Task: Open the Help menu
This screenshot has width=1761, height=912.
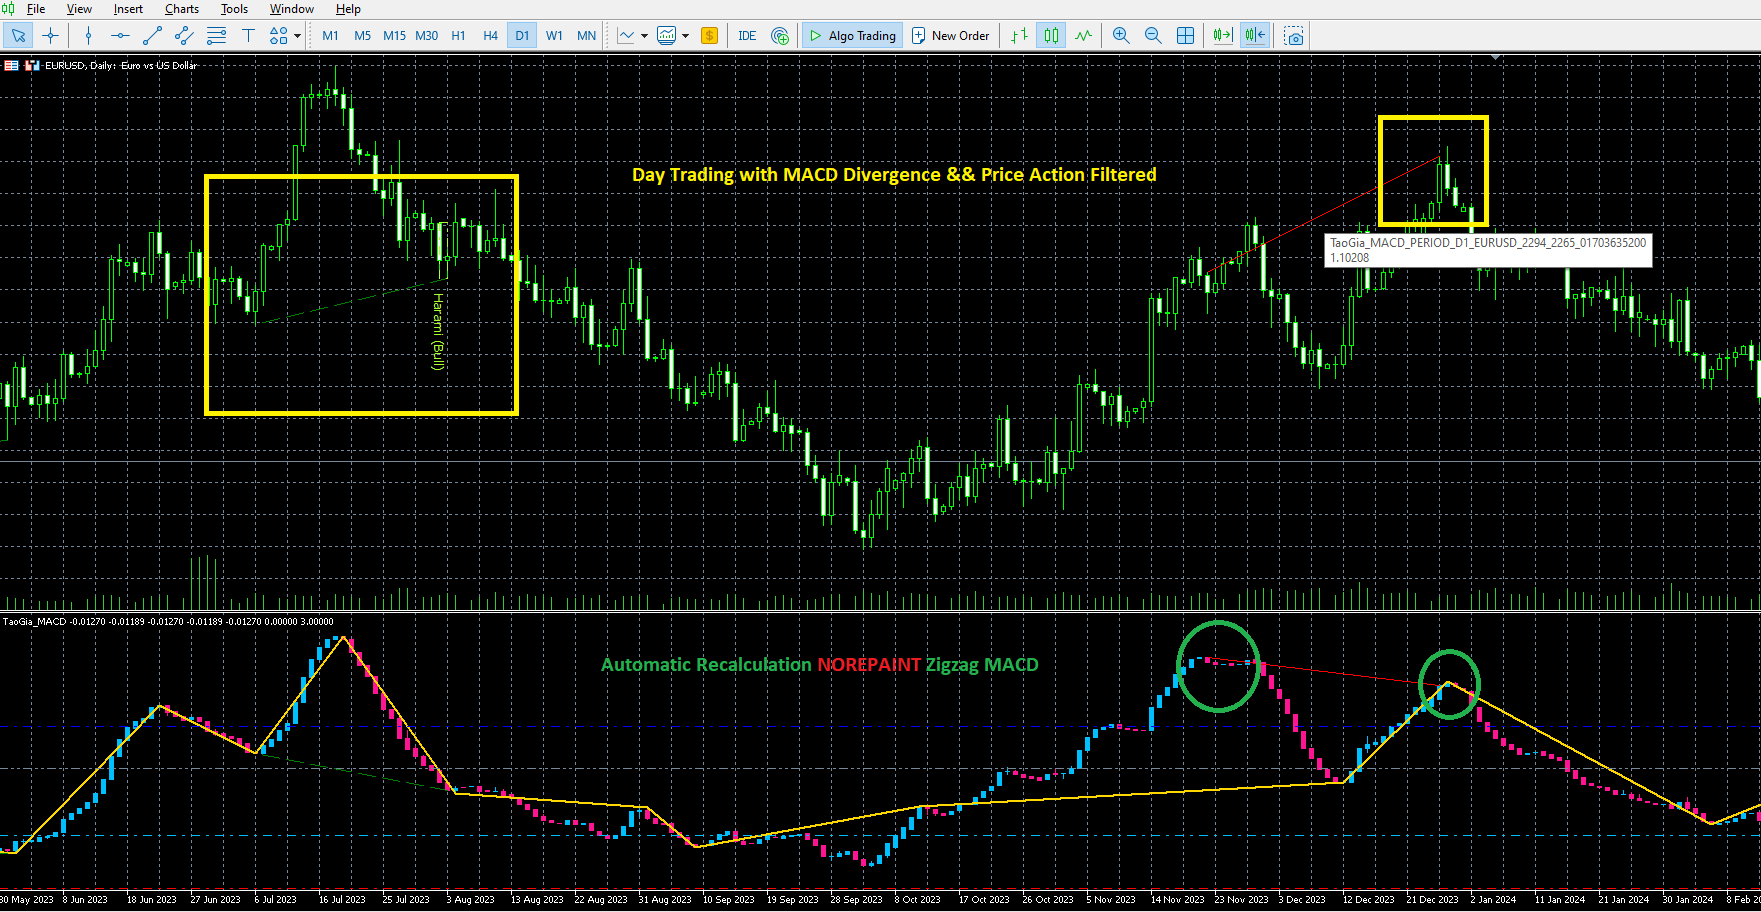Action: pos(348,9)
